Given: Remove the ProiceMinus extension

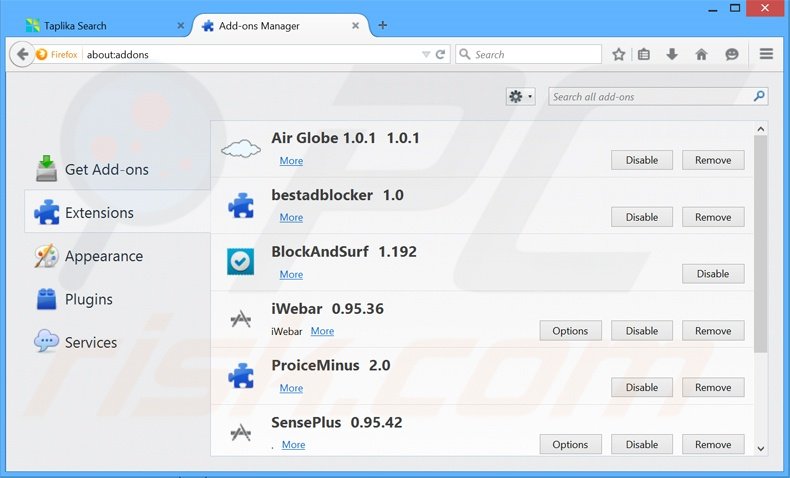Looking at the screenshot, I should [713, 387].
